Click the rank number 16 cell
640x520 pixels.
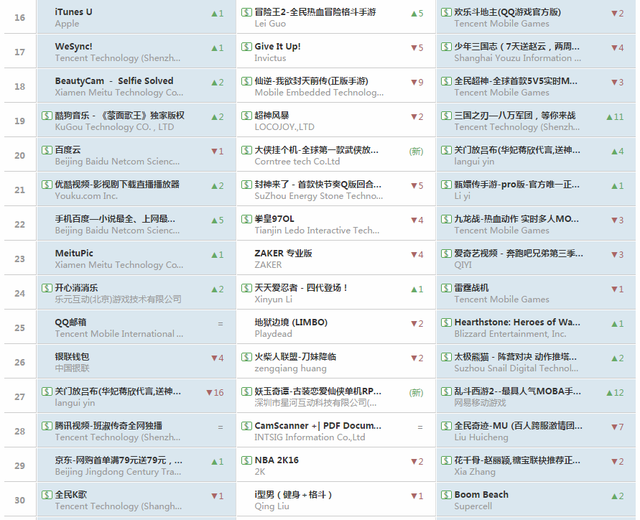click(20, 18)
